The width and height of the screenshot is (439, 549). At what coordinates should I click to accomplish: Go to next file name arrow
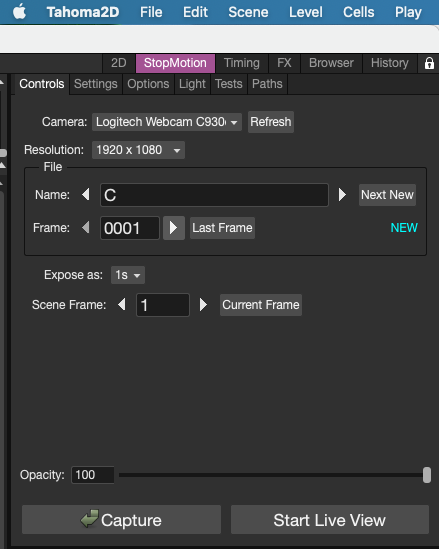[x=342, y=194]
